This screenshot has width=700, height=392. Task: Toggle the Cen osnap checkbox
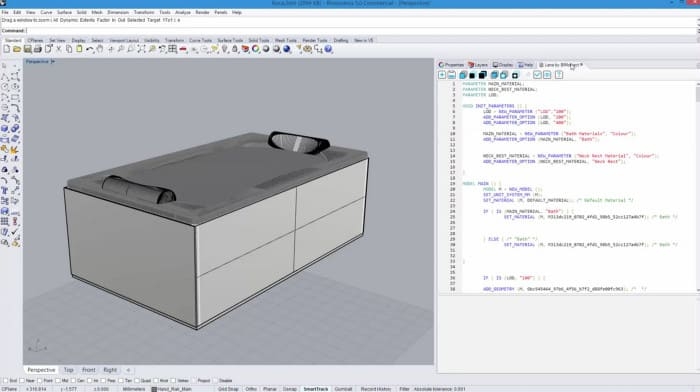[x=73, y=381]
